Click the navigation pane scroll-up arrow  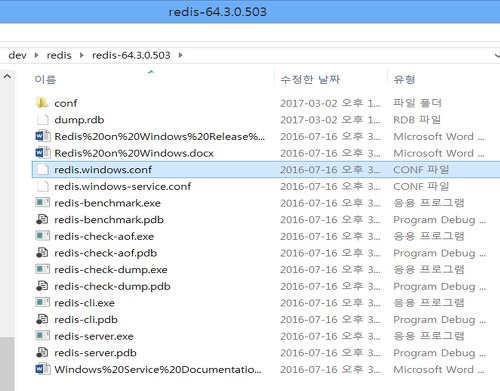[x=7, y=76]
